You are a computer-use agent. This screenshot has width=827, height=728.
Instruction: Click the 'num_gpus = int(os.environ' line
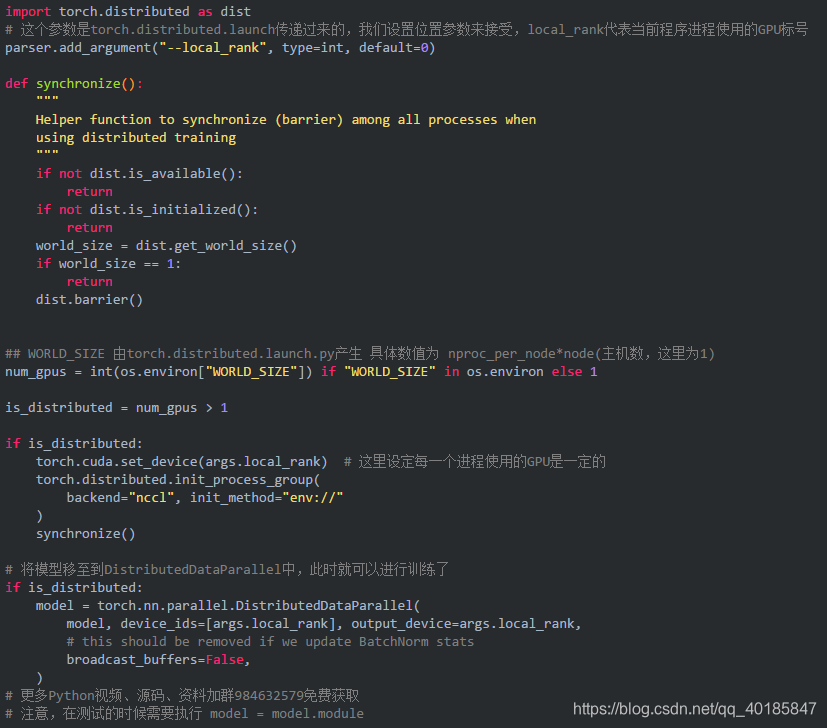click(x=301, y=372)
